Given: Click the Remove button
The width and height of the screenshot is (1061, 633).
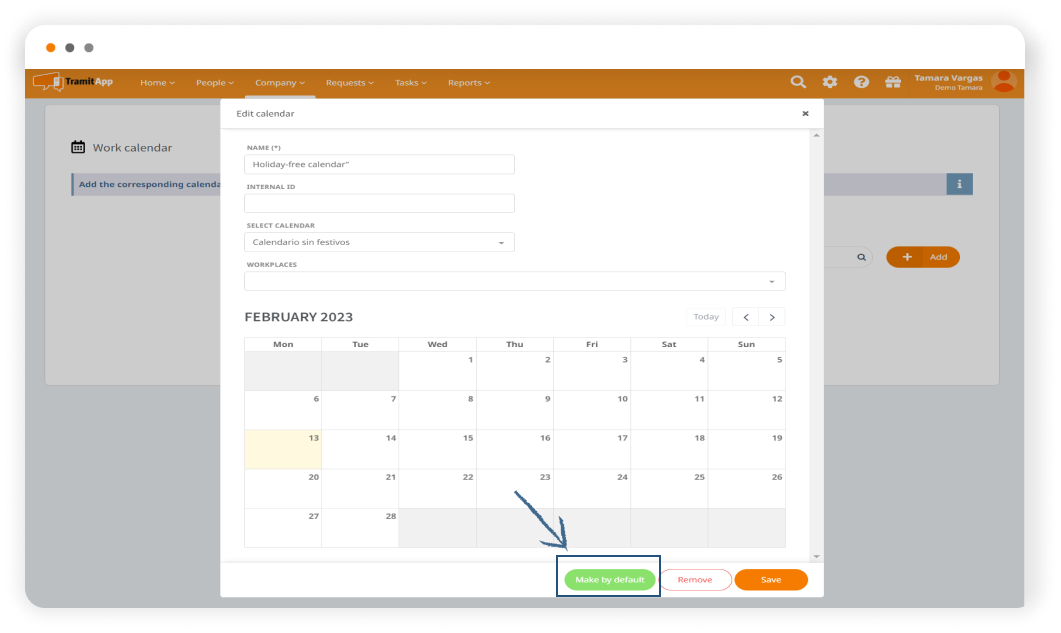Looking at the screenshot, I should coord(695,580).
